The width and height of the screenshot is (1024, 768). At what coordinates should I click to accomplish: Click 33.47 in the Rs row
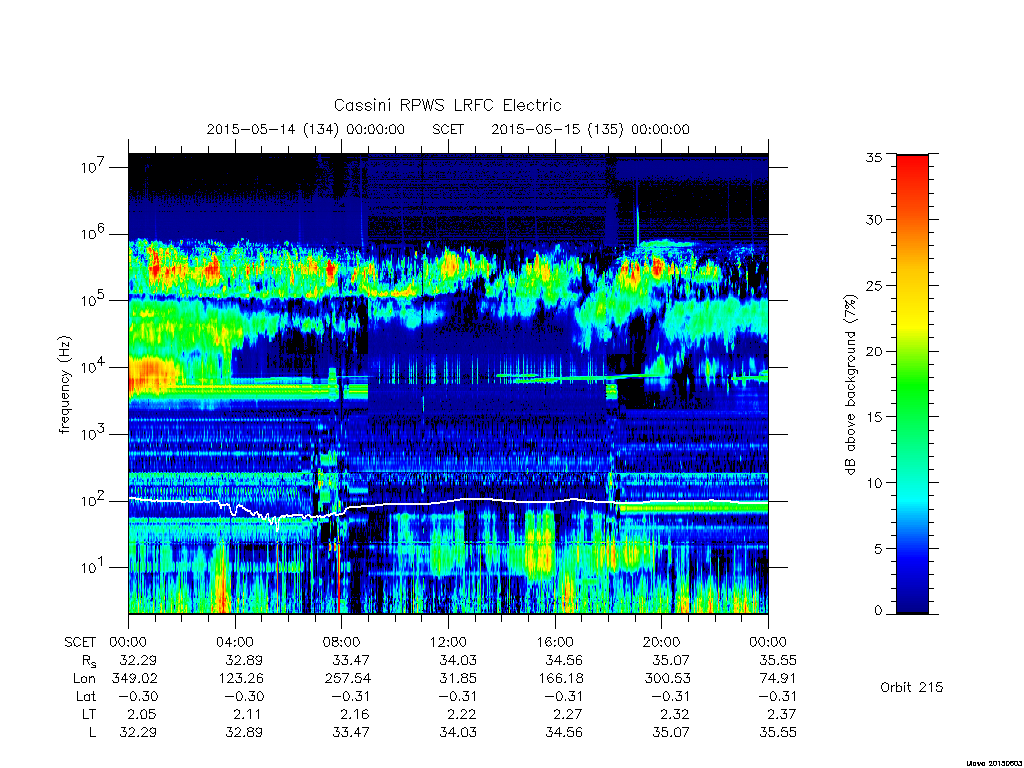click(x=351, y=660)
